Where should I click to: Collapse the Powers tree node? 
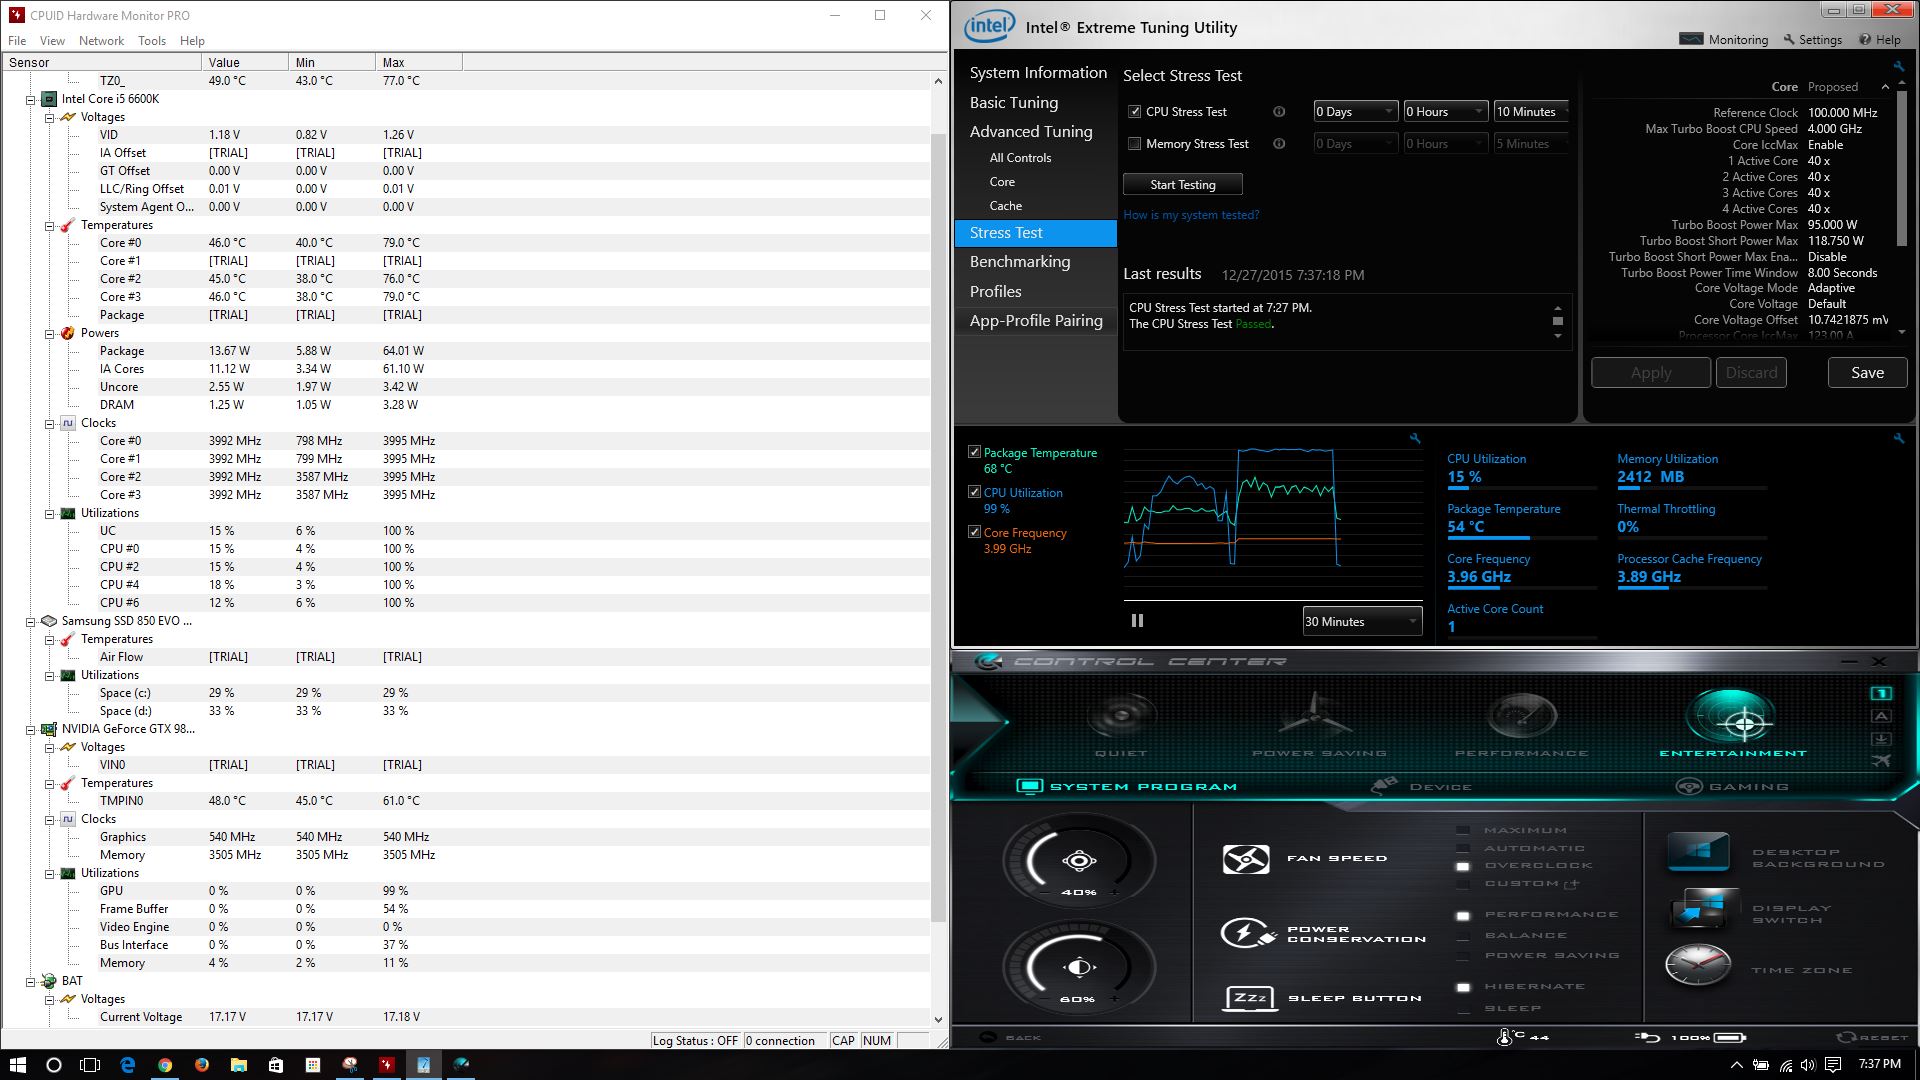point(50,333)
